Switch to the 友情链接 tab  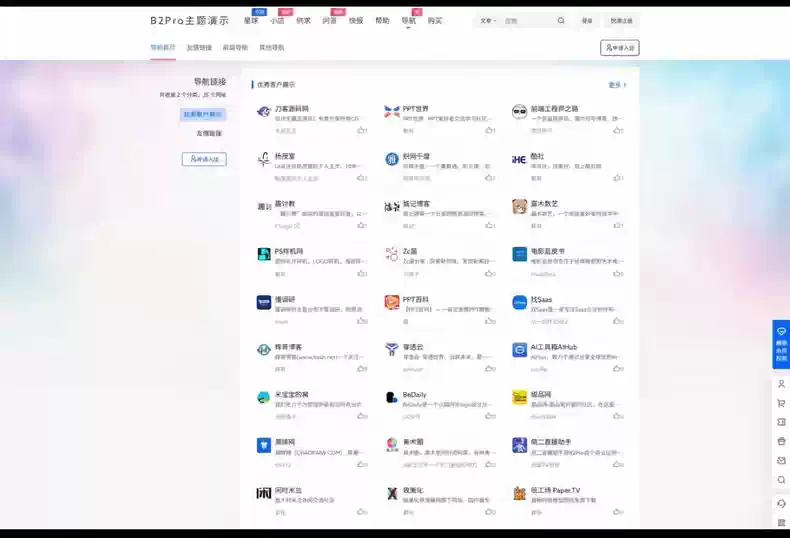click(199, 47)
